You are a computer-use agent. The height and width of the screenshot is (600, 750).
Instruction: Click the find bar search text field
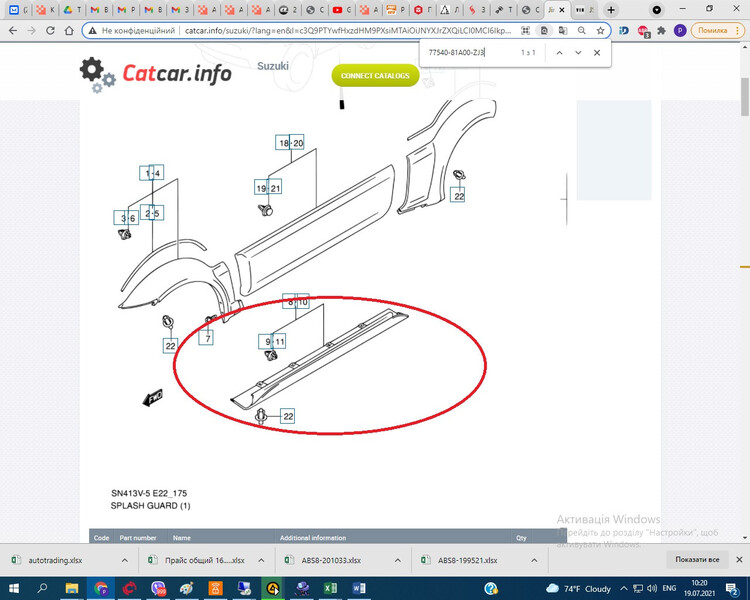click(x=465, y=52)
